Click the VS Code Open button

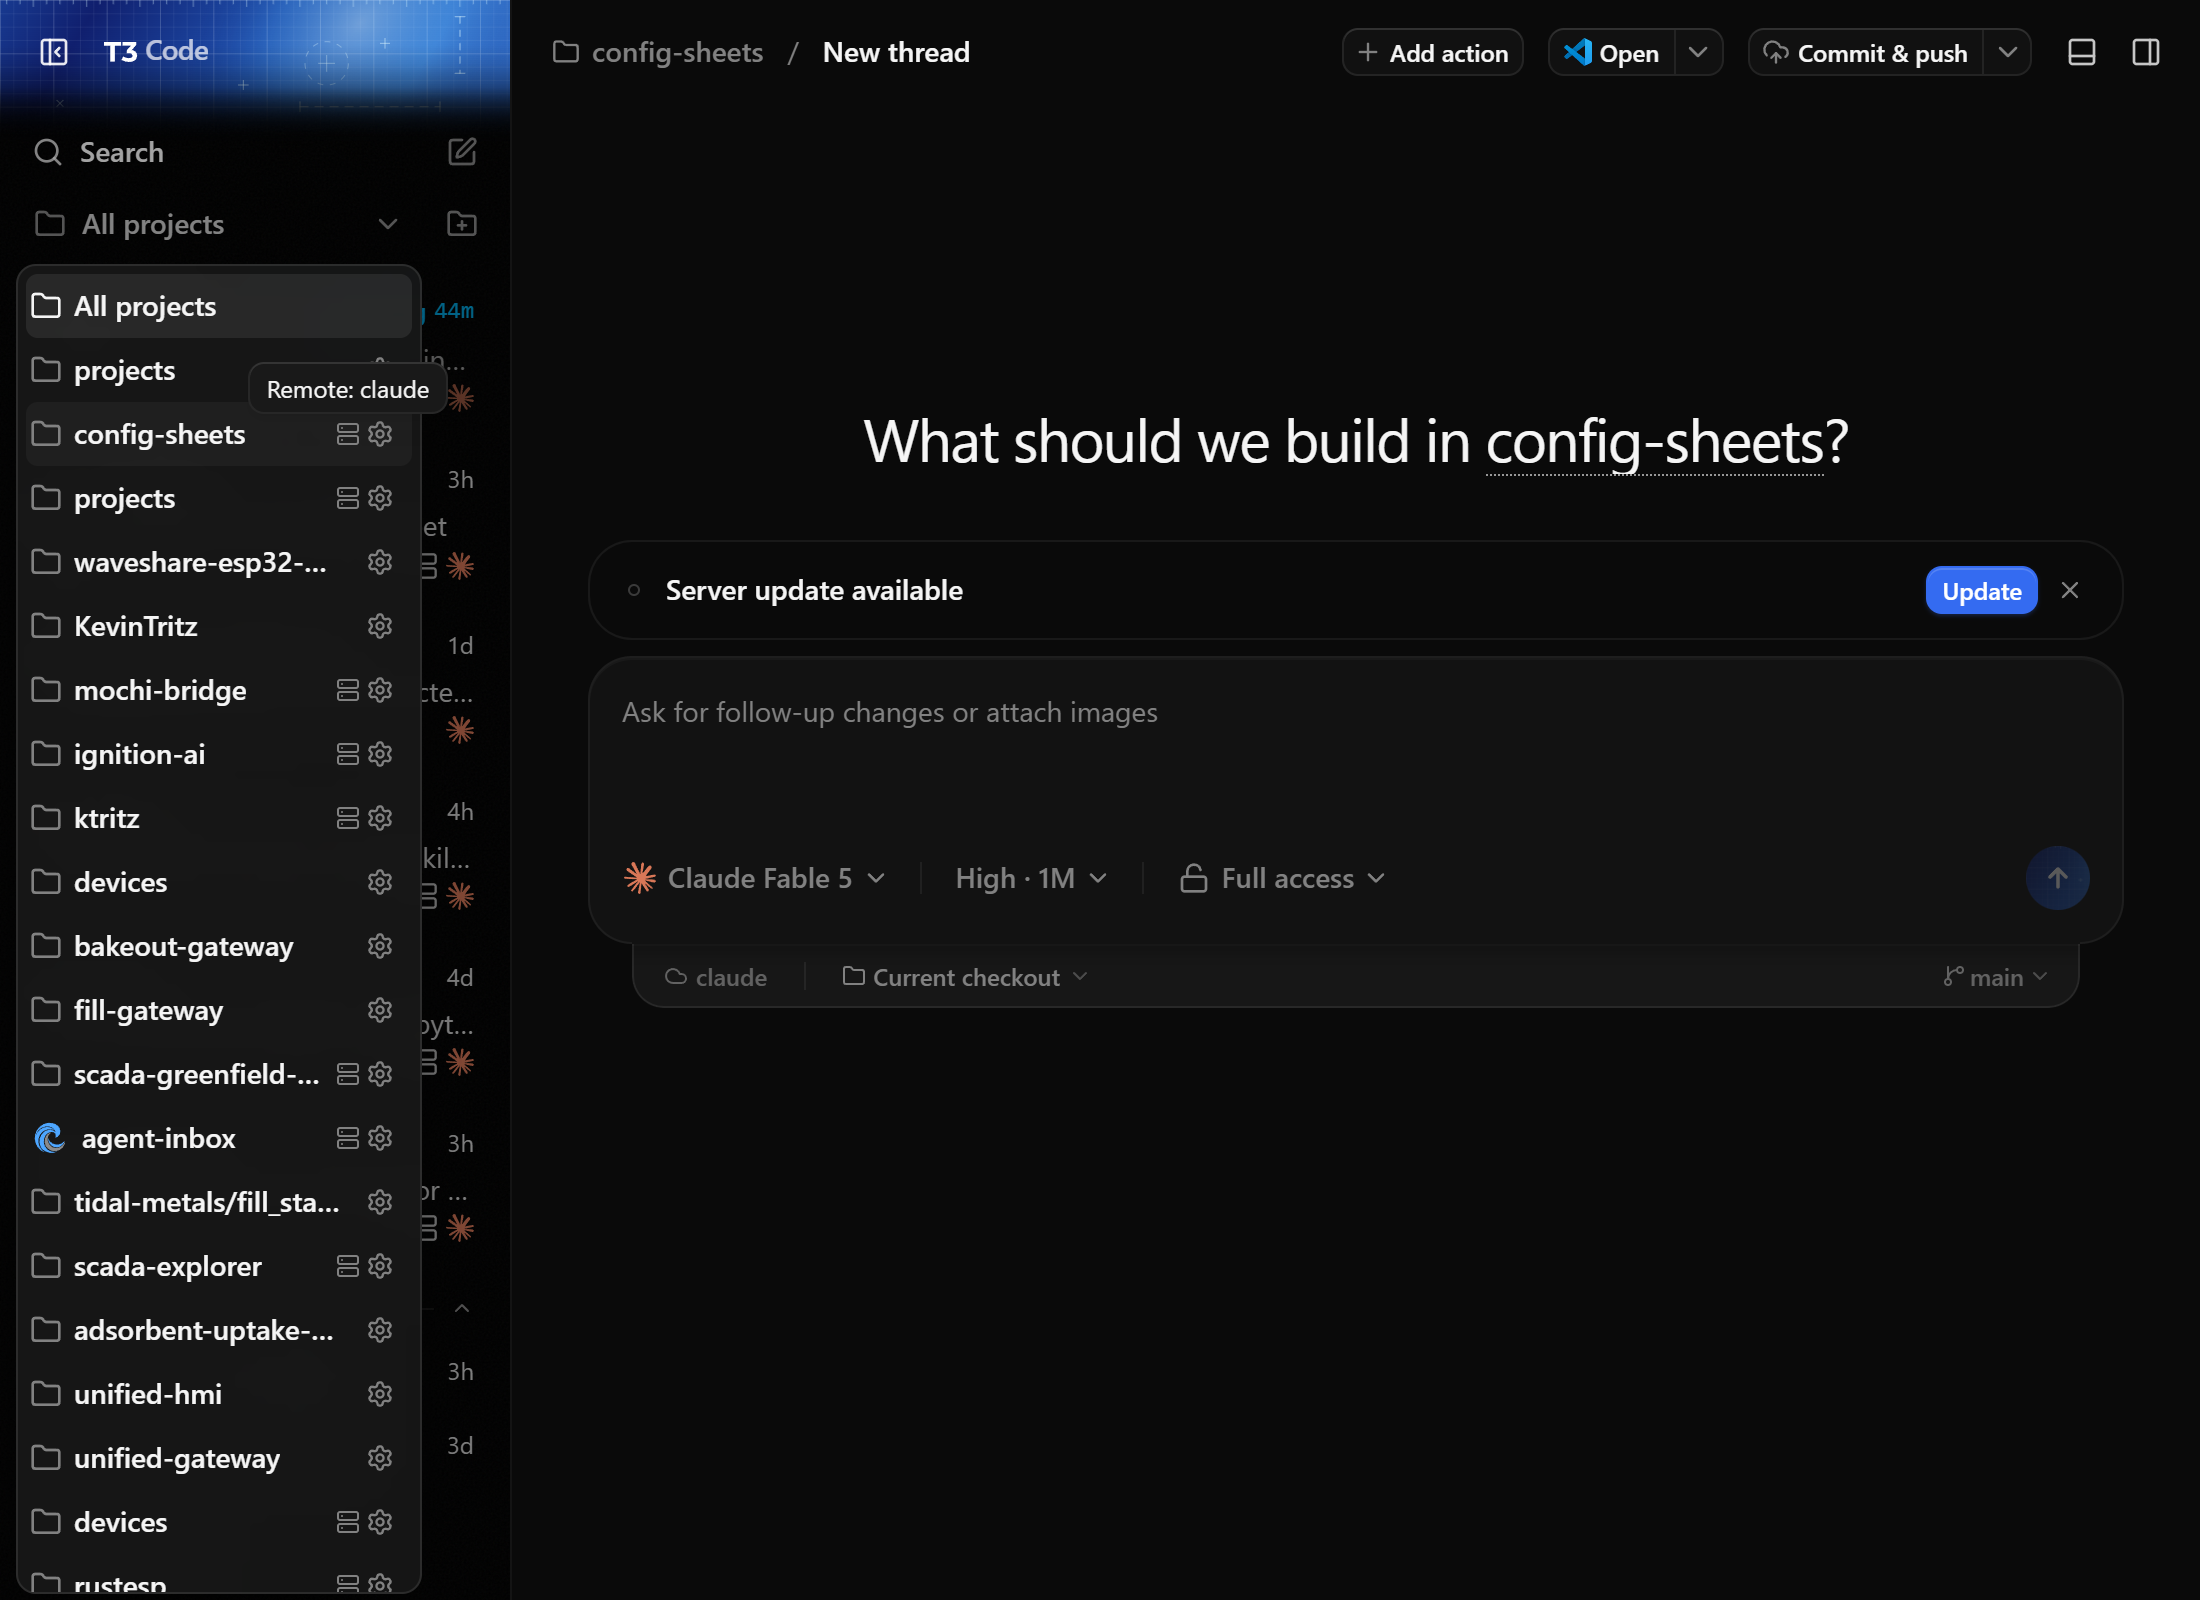pyautogui.click(x=1611, y=52)
